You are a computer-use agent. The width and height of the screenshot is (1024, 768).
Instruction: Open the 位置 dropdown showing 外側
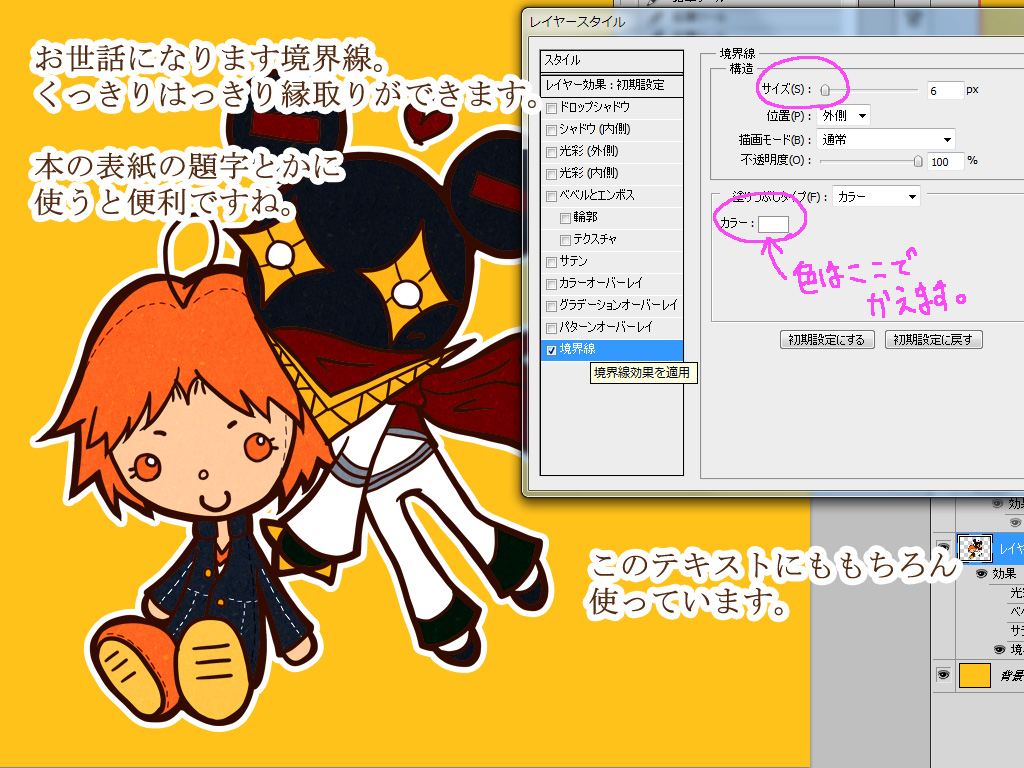(844, 115)
